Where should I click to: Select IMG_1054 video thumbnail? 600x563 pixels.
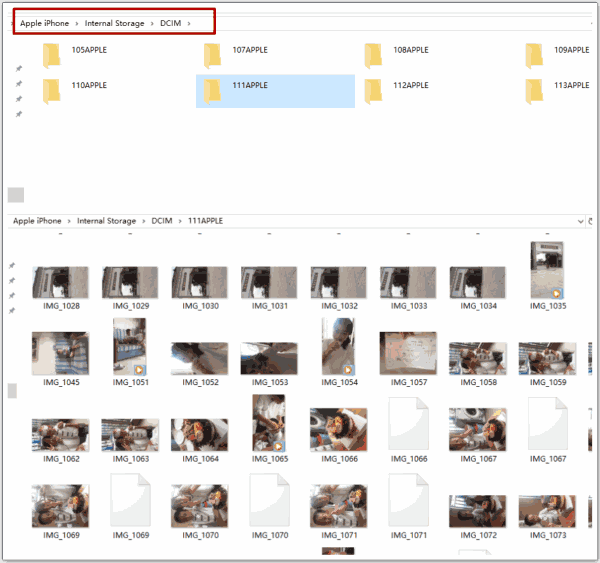[338, 346]
